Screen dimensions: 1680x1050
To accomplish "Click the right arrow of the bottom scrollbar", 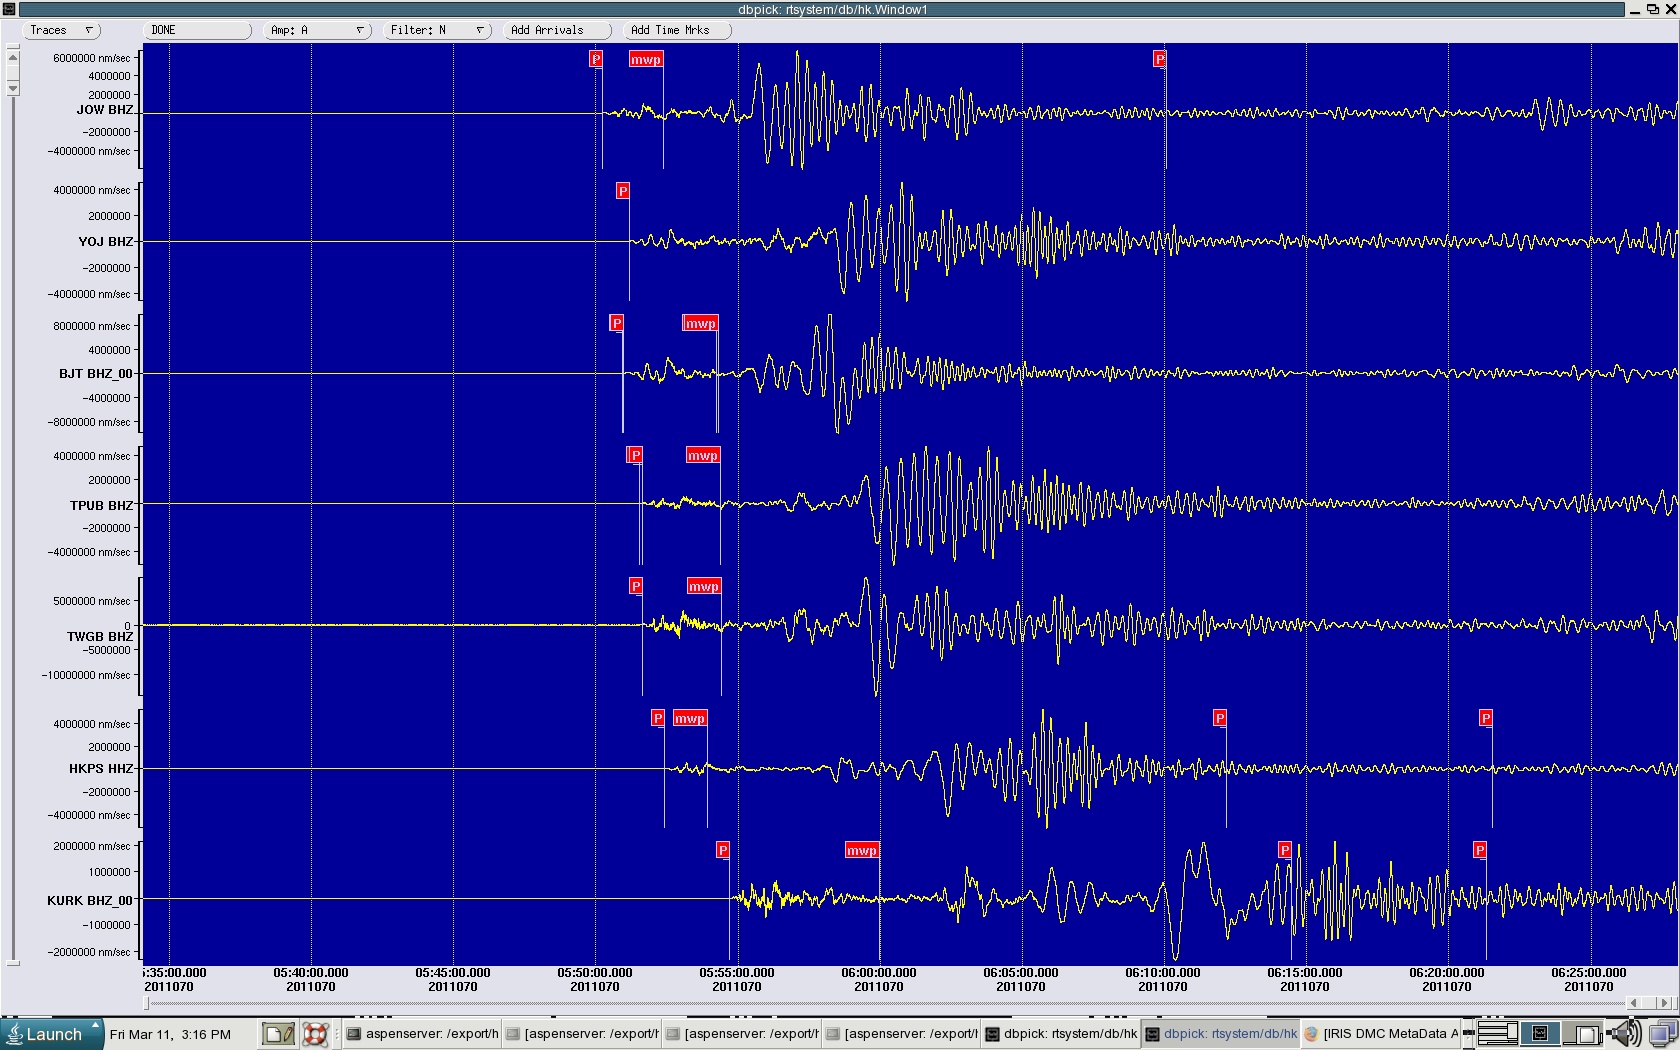I will 1664,1002.
